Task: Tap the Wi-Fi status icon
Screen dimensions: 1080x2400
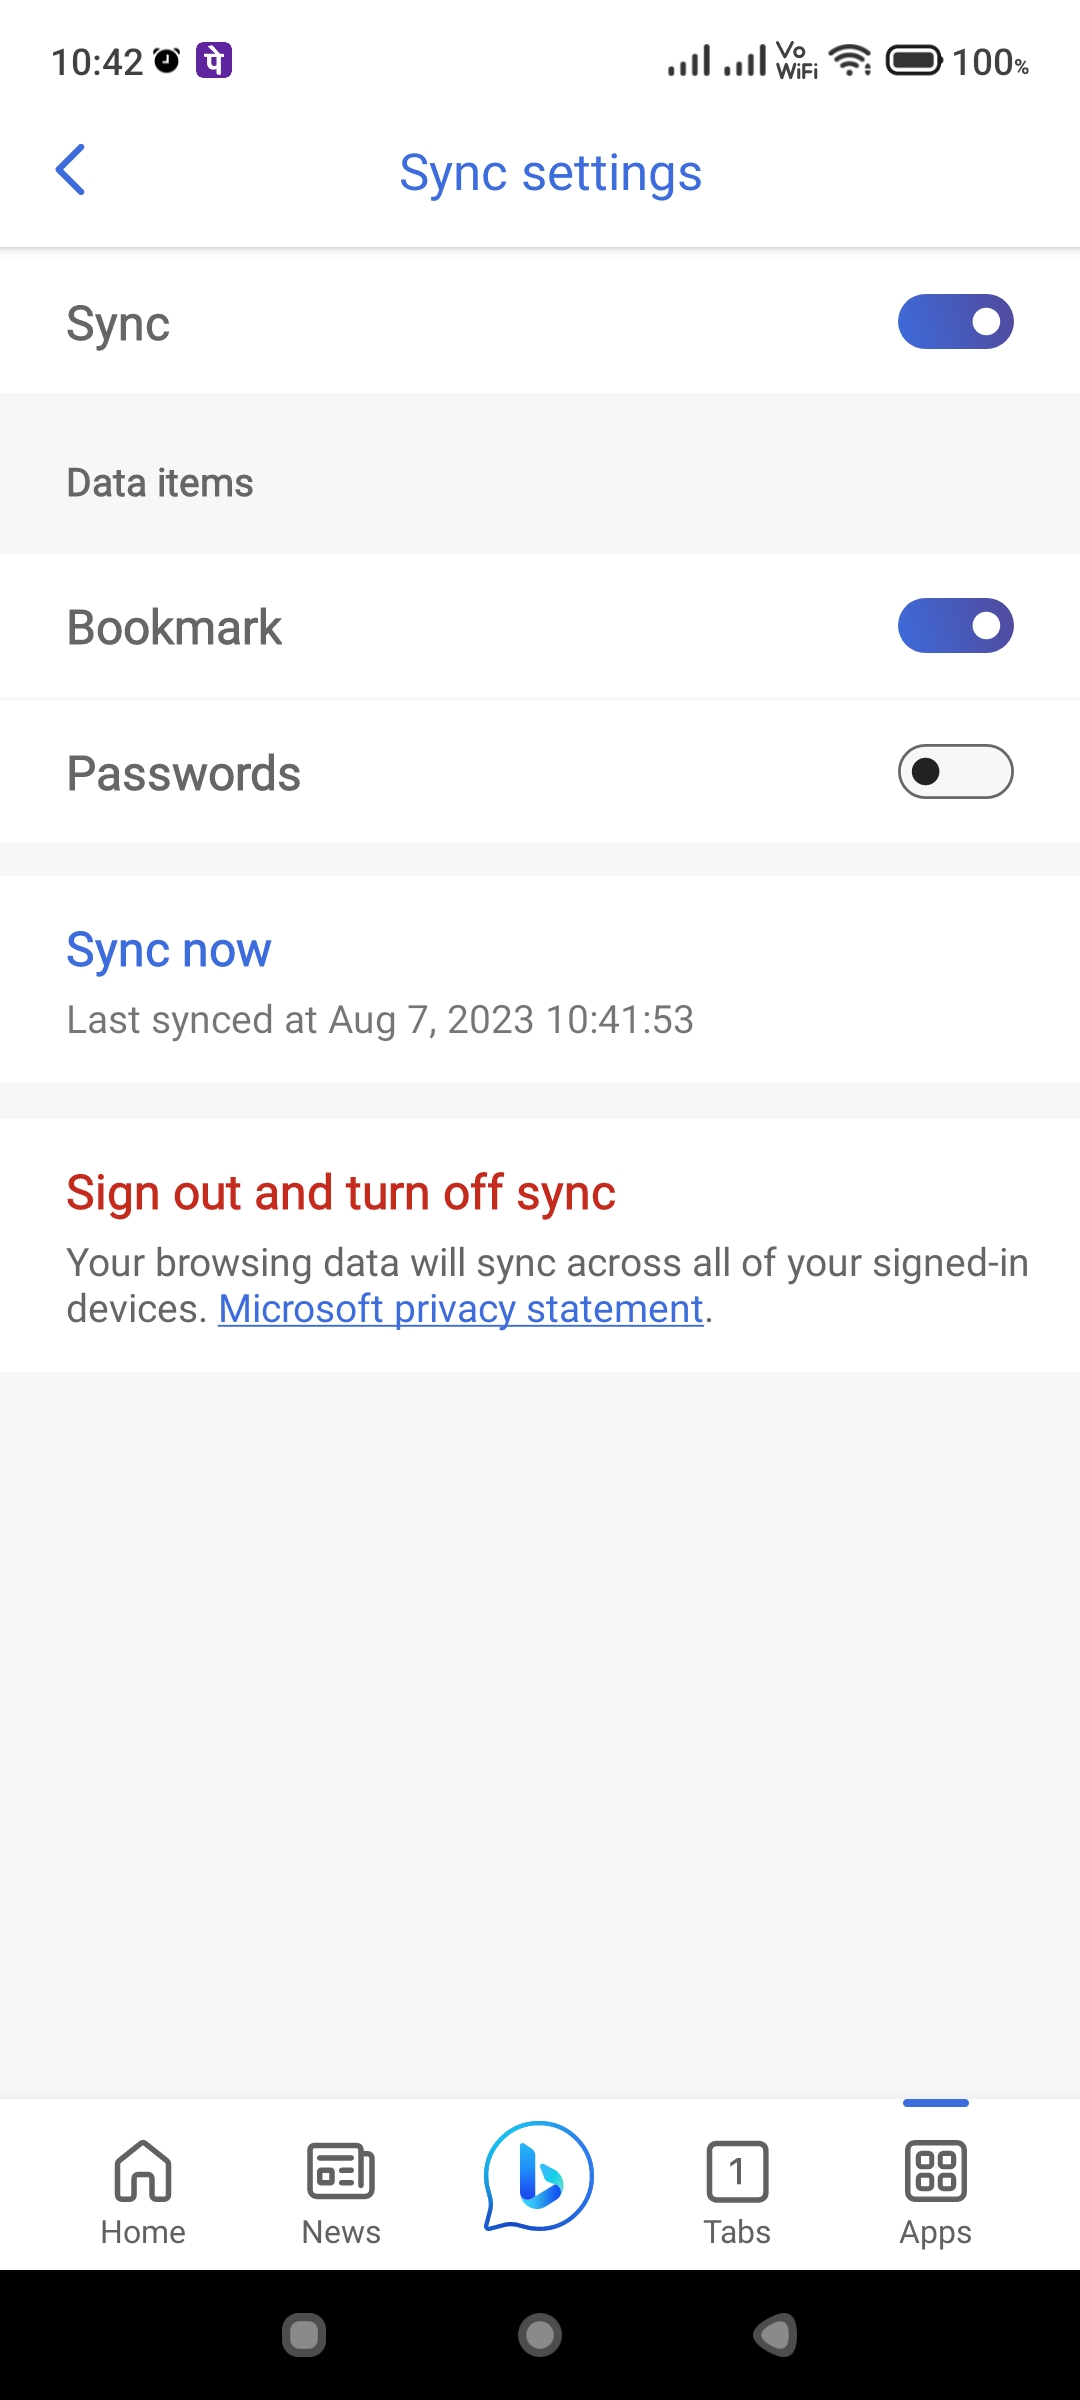Action: 850,61
